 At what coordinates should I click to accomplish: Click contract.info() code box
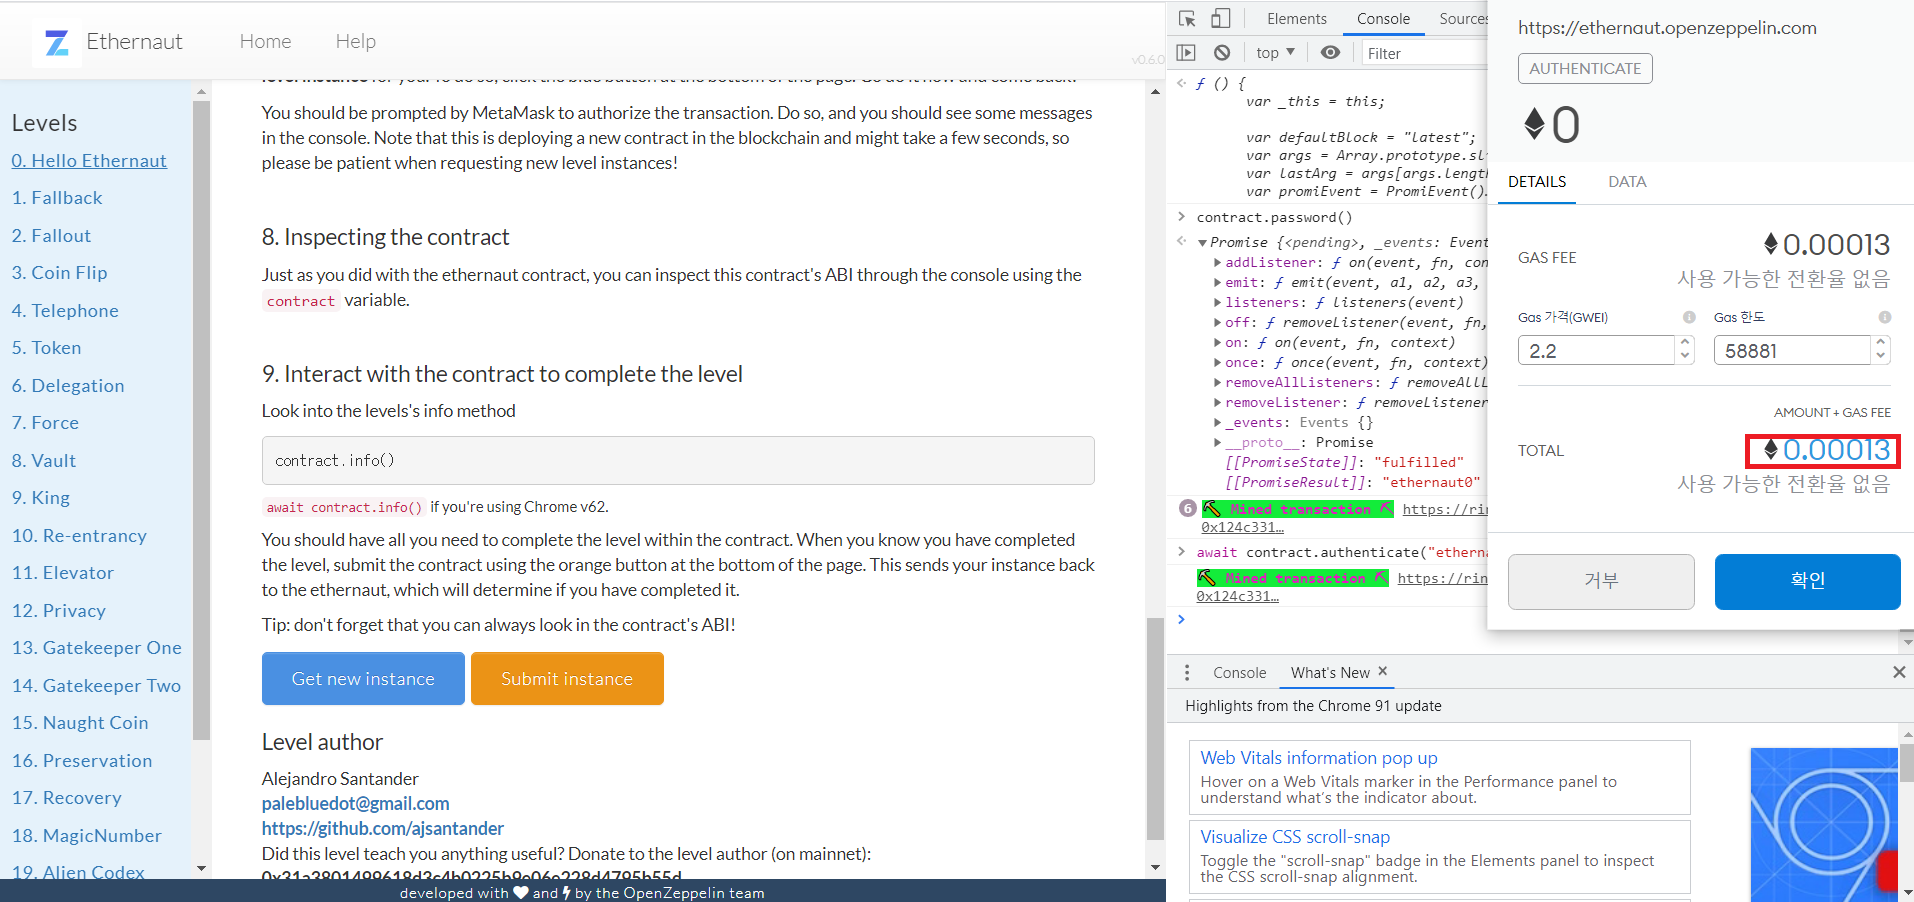tap(678, 460)
